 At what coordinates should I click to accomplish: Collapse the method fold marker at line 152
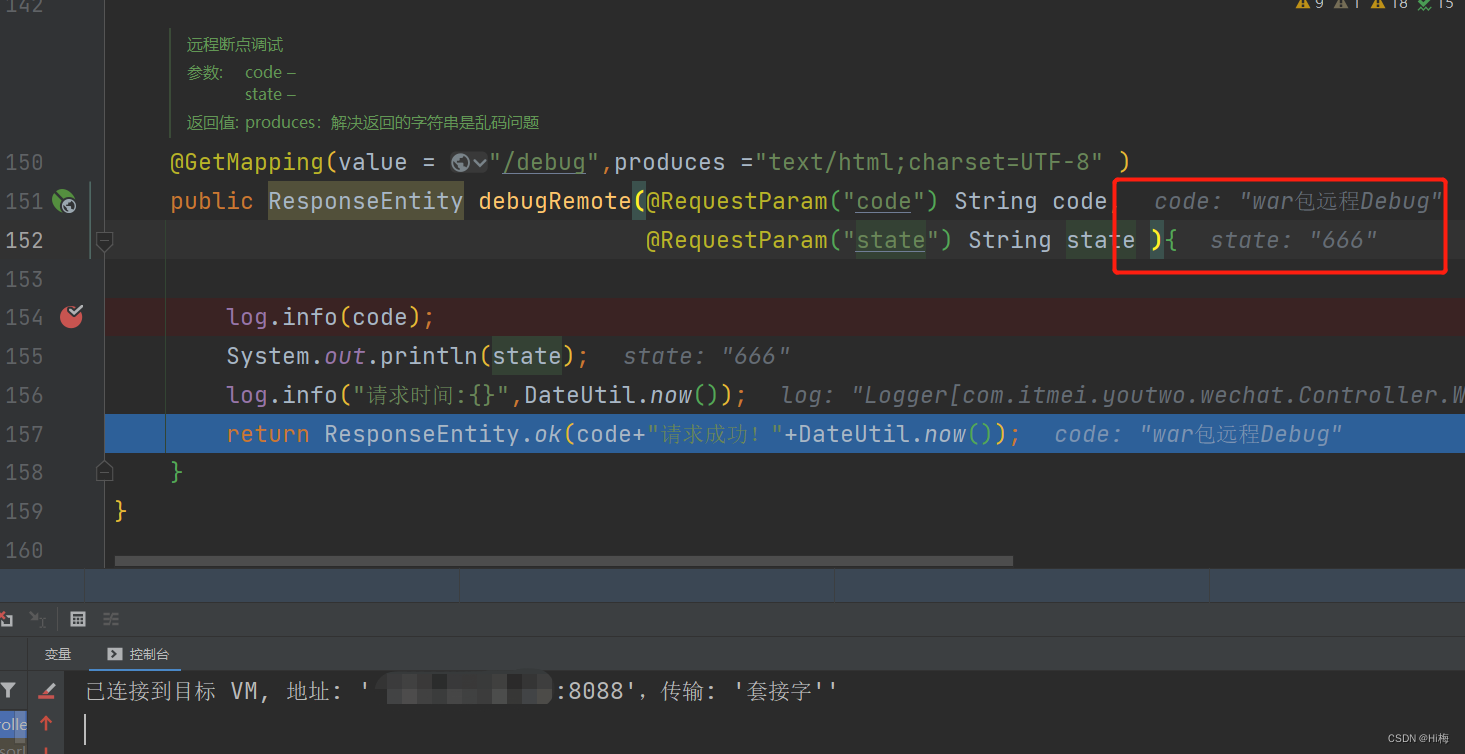point(104,240)
